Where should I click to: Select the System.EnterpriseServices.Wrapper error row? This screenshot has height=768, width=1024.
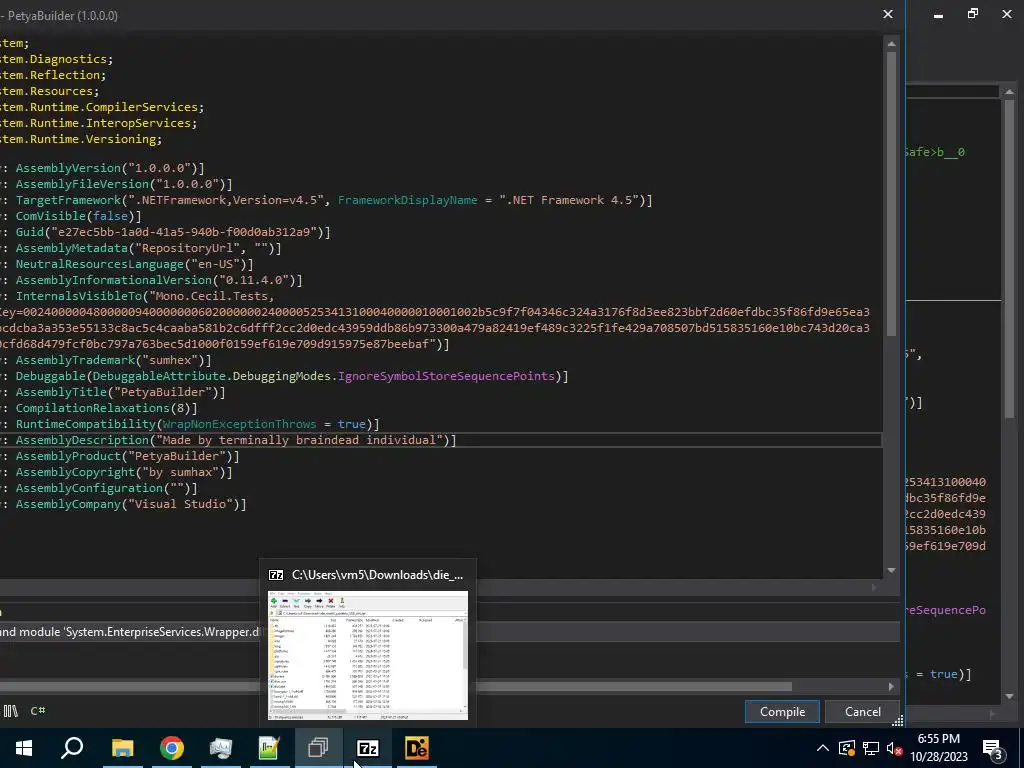[450, 632]
